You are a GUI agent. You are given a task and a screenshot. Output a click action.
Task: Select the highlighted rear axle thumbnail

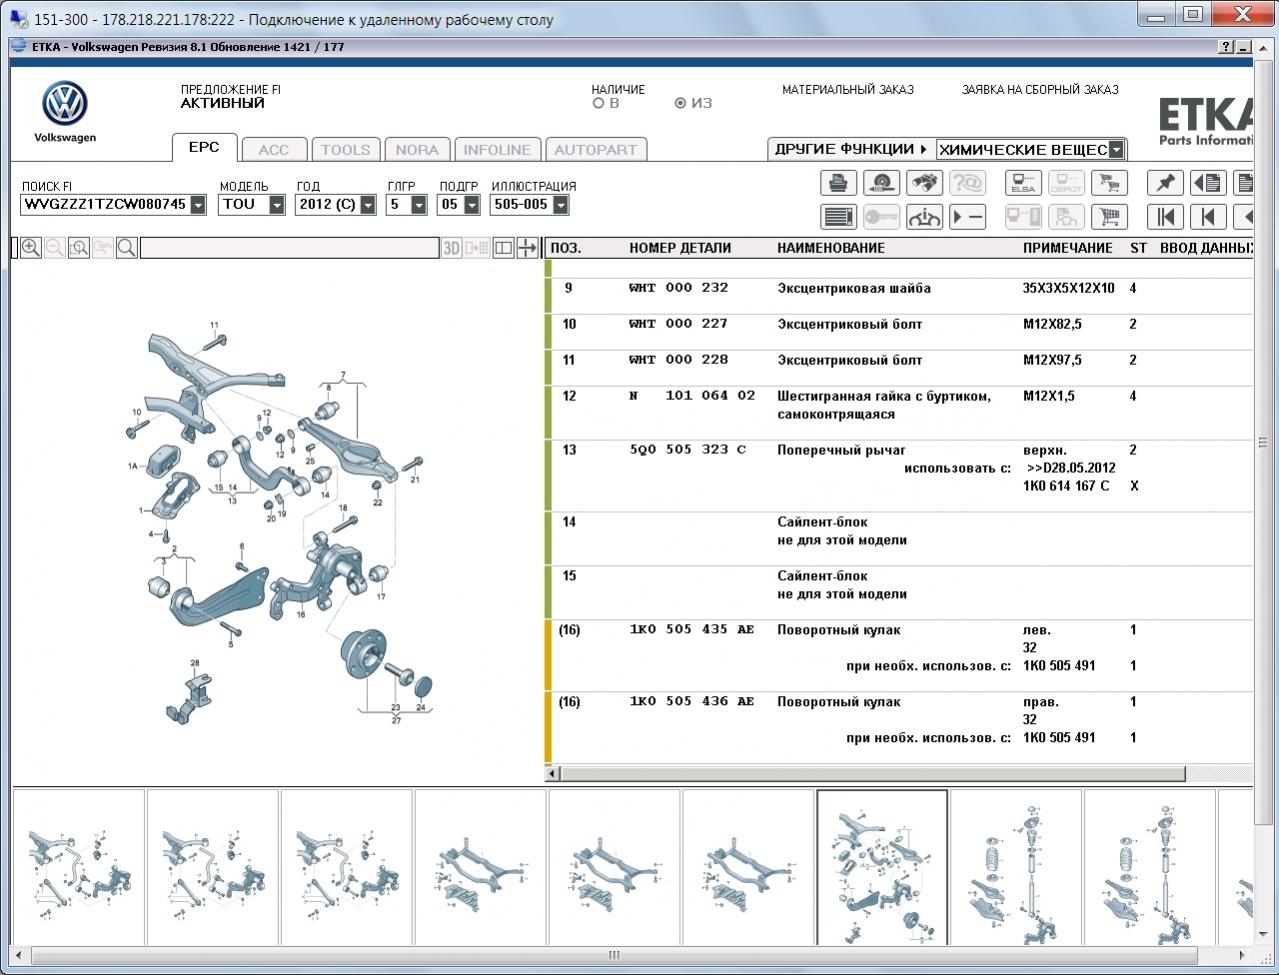click(x=882, y=867)
